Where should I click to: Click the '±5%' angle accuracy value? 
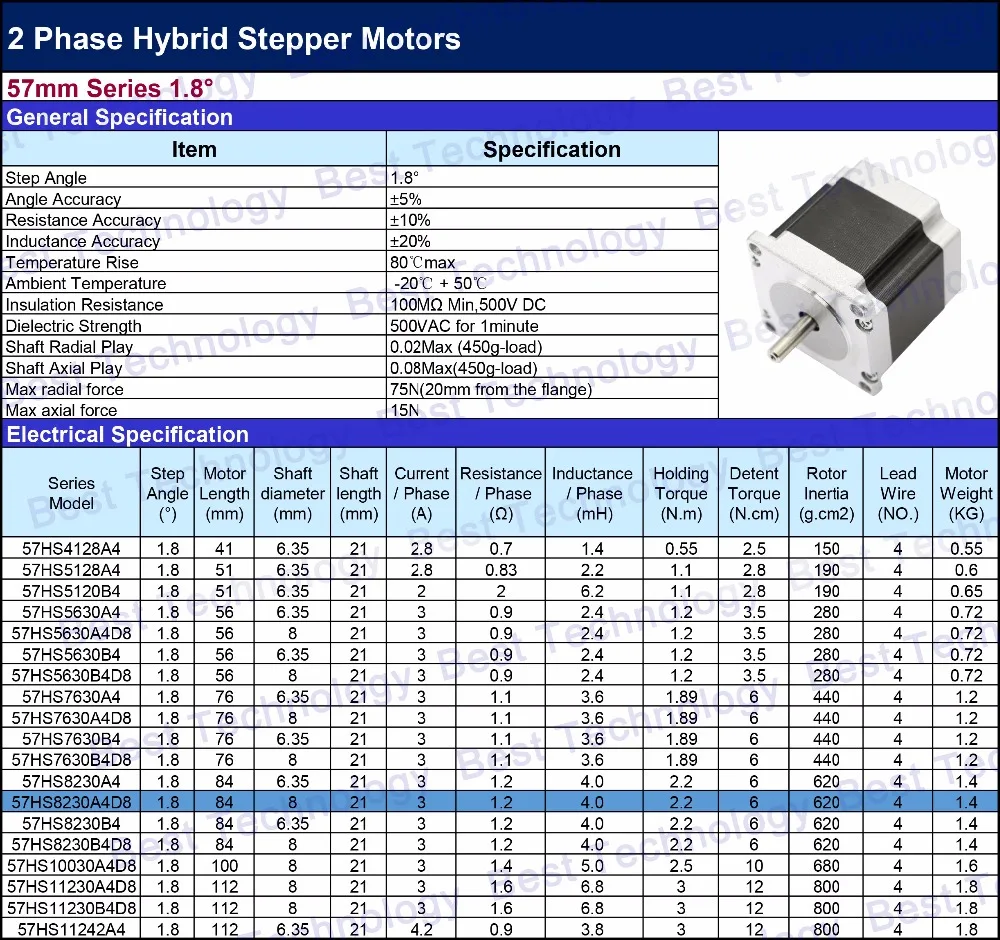click(406, 199)
